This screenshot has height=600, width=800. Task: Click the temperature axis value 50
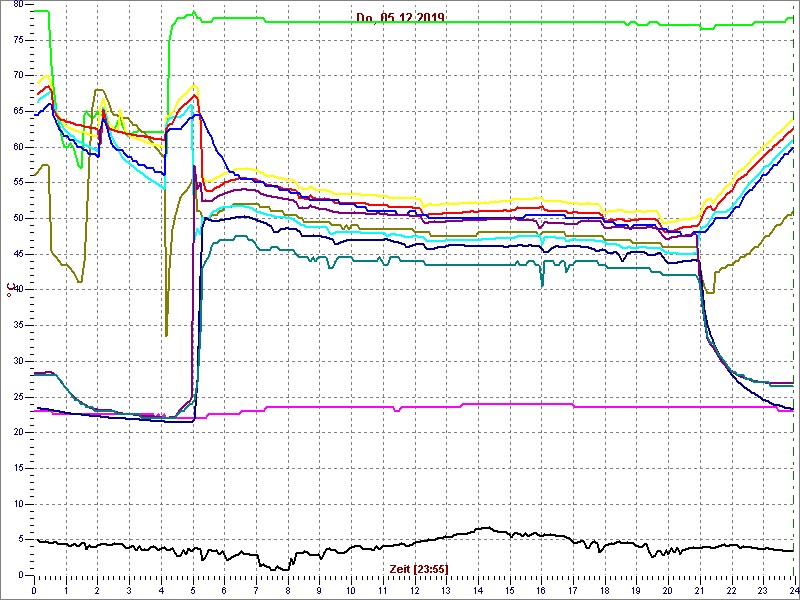19,219
